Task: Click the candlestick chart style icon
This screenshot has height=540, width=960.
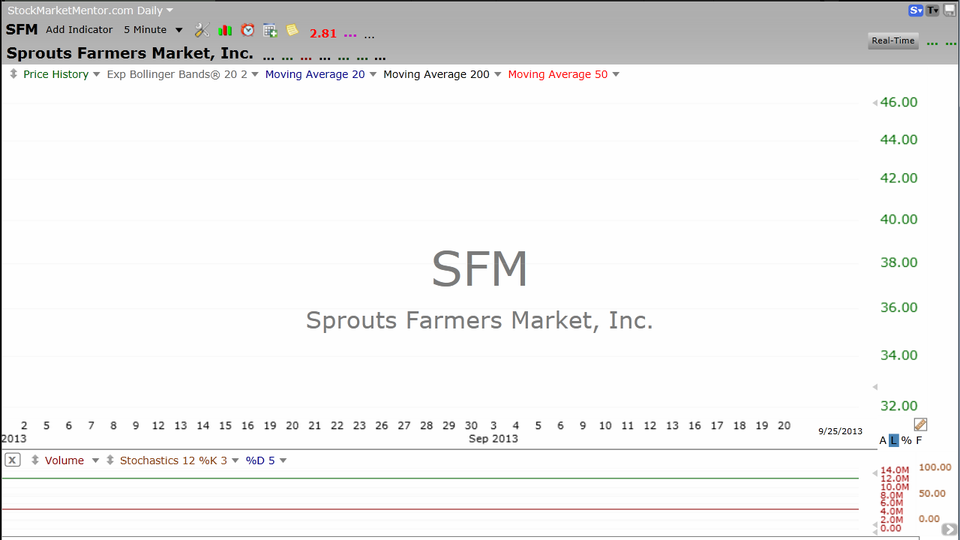Action: 225,30
